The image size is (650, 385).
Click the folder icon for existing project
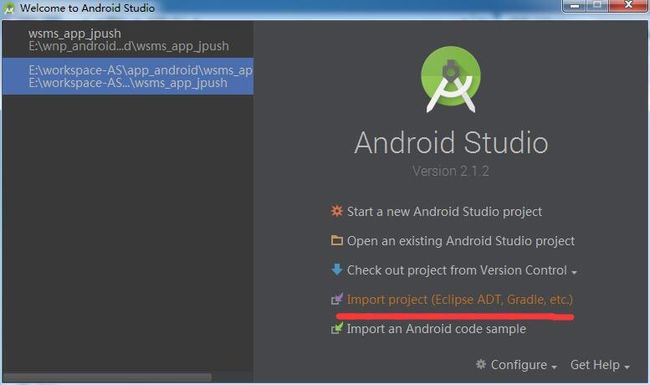point(337,240)
